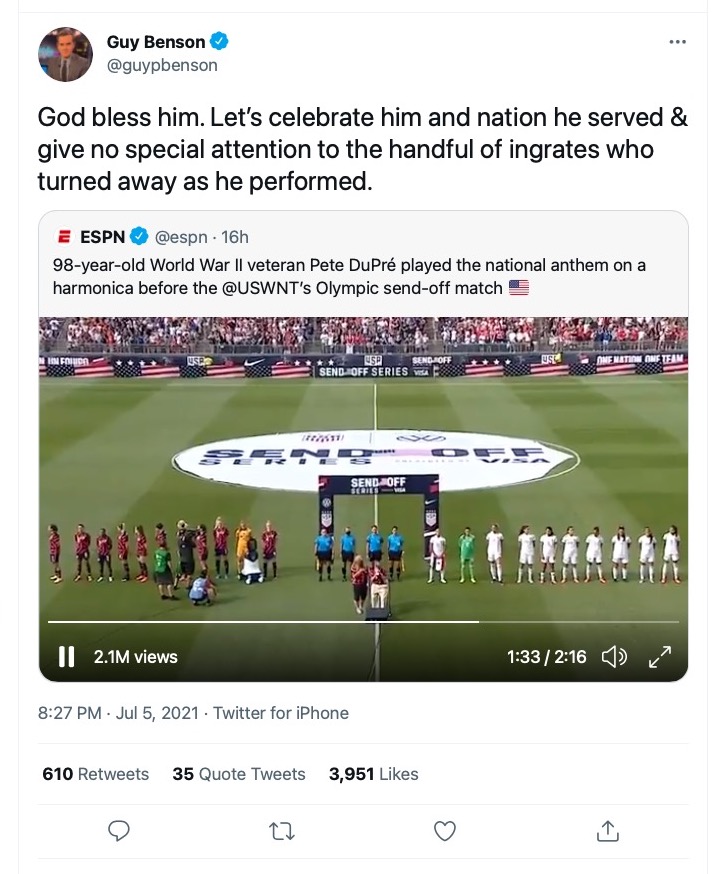Pause the video playback
Viewport: 726px width, 874px height.
(67, 657)
